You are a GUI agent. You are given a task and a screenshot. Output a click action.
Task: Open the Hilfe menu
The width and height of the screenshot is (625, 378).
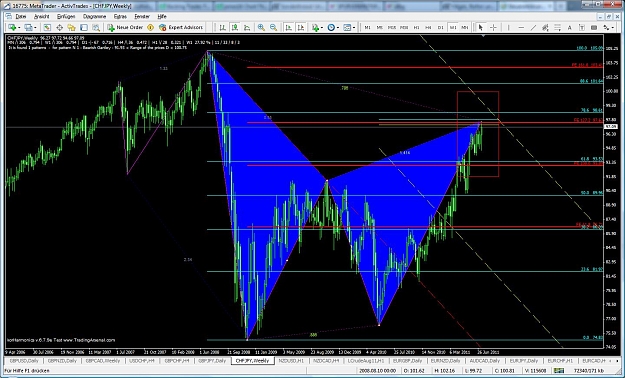(x=162, y=16)
